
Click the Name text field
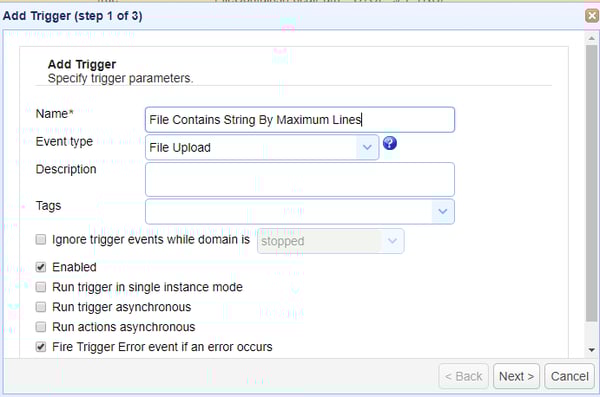click(300, 120)
